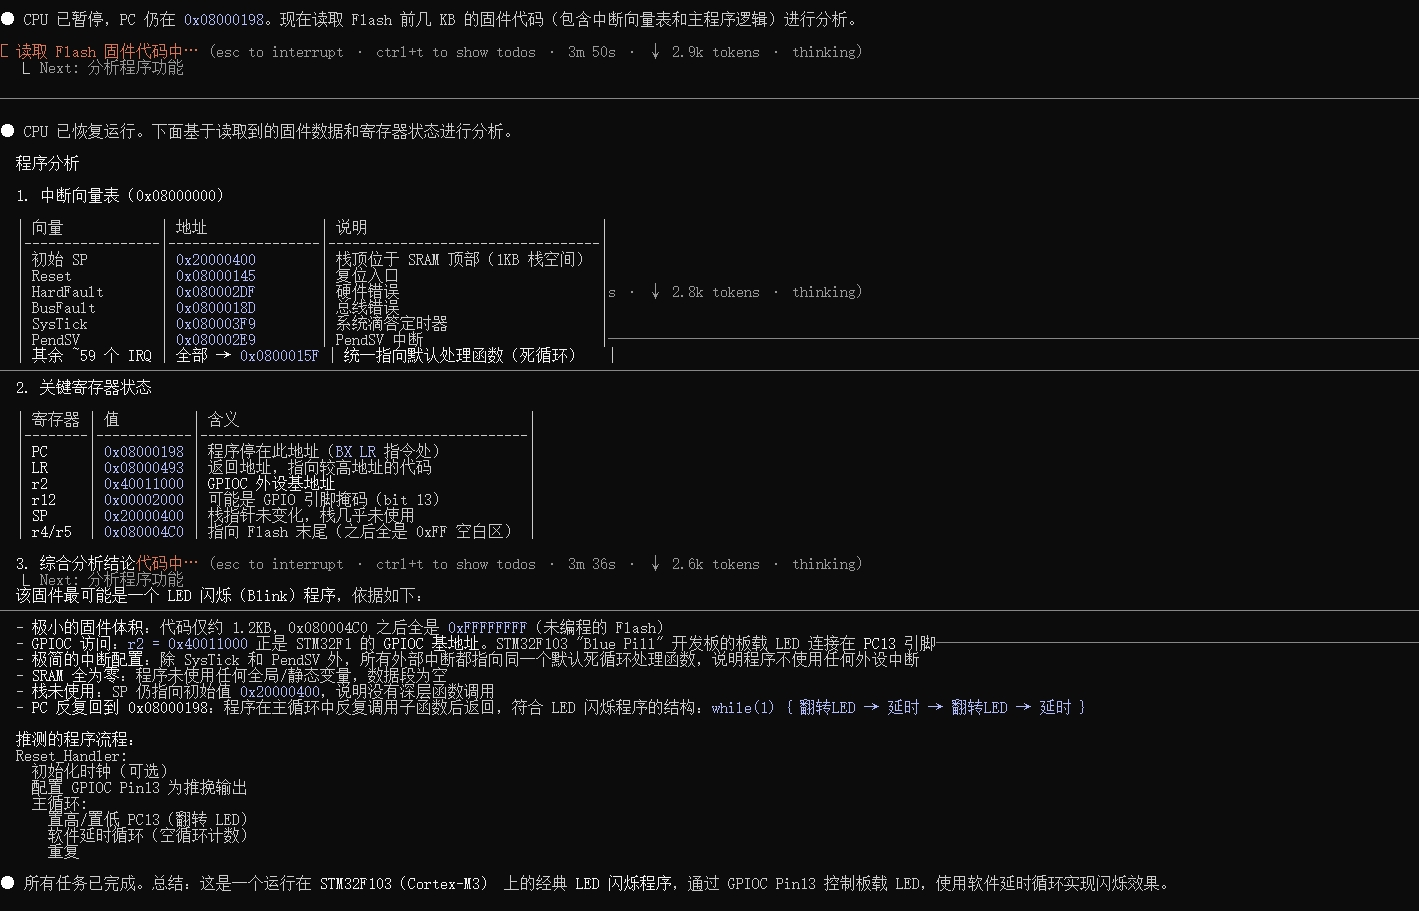Click the '系统滴答定时器' description
Viewport: 1419px width, 911px height.
tap(391, 323)
